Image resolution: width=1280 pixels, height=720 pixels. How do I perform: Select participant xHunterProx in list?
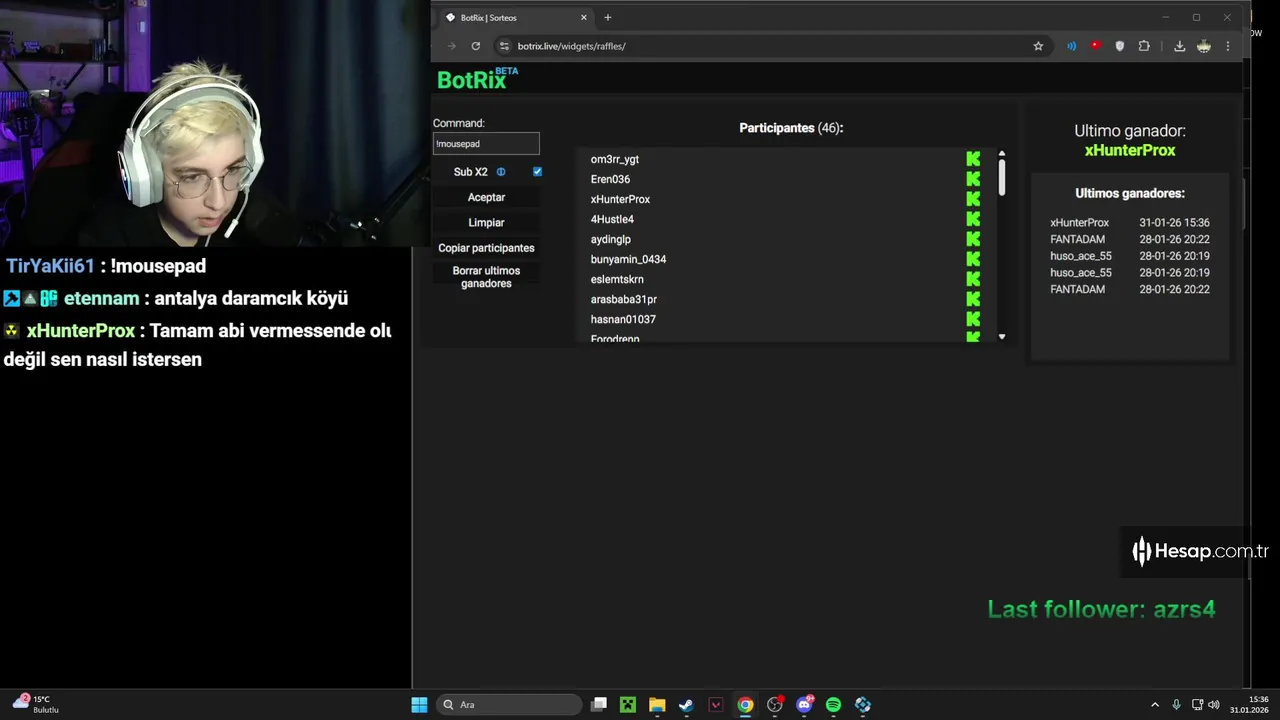tap(620, 199)
